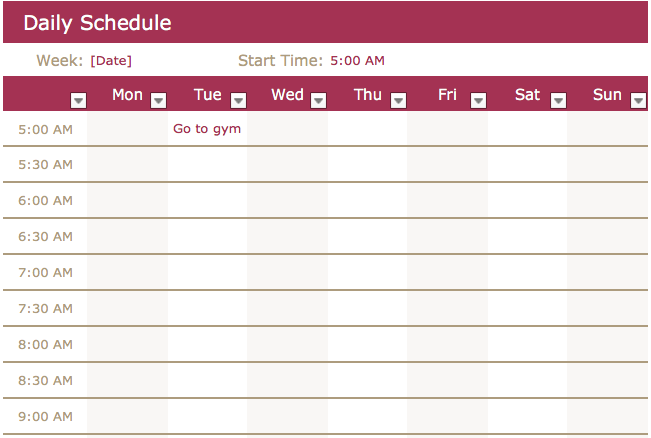The height and width of the screenshot is (438, 651).
Task: Expand the Fri column filter dropdown
Action: pyautogui.click(x=478, y=100)
